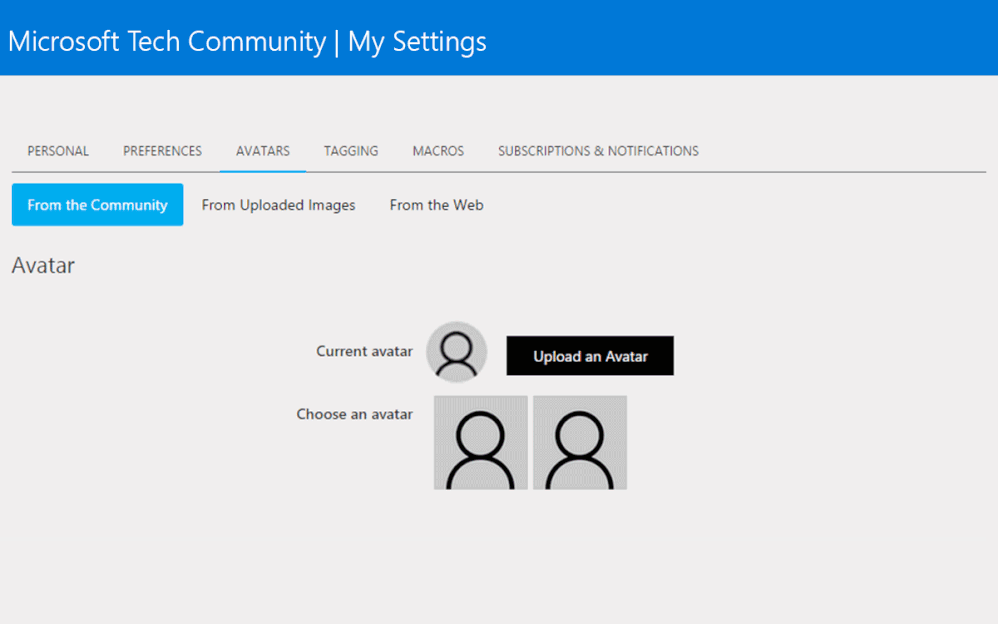998x624 pixels.
Task: Choose the second avatar thumbnail
Action: pyautogui.click(x=580, y=443)
